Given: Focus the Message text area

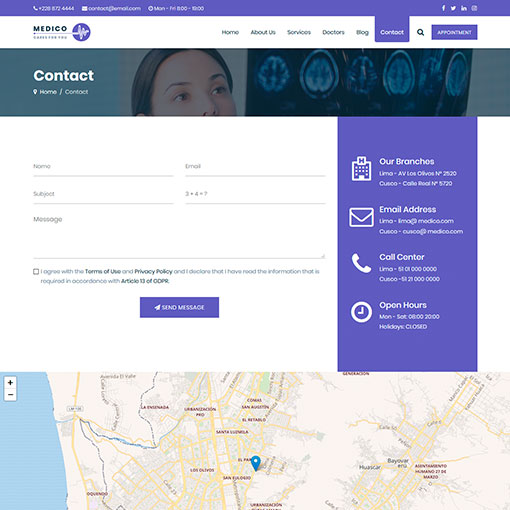Looking at the screenshot, I should tap(179, 235).
